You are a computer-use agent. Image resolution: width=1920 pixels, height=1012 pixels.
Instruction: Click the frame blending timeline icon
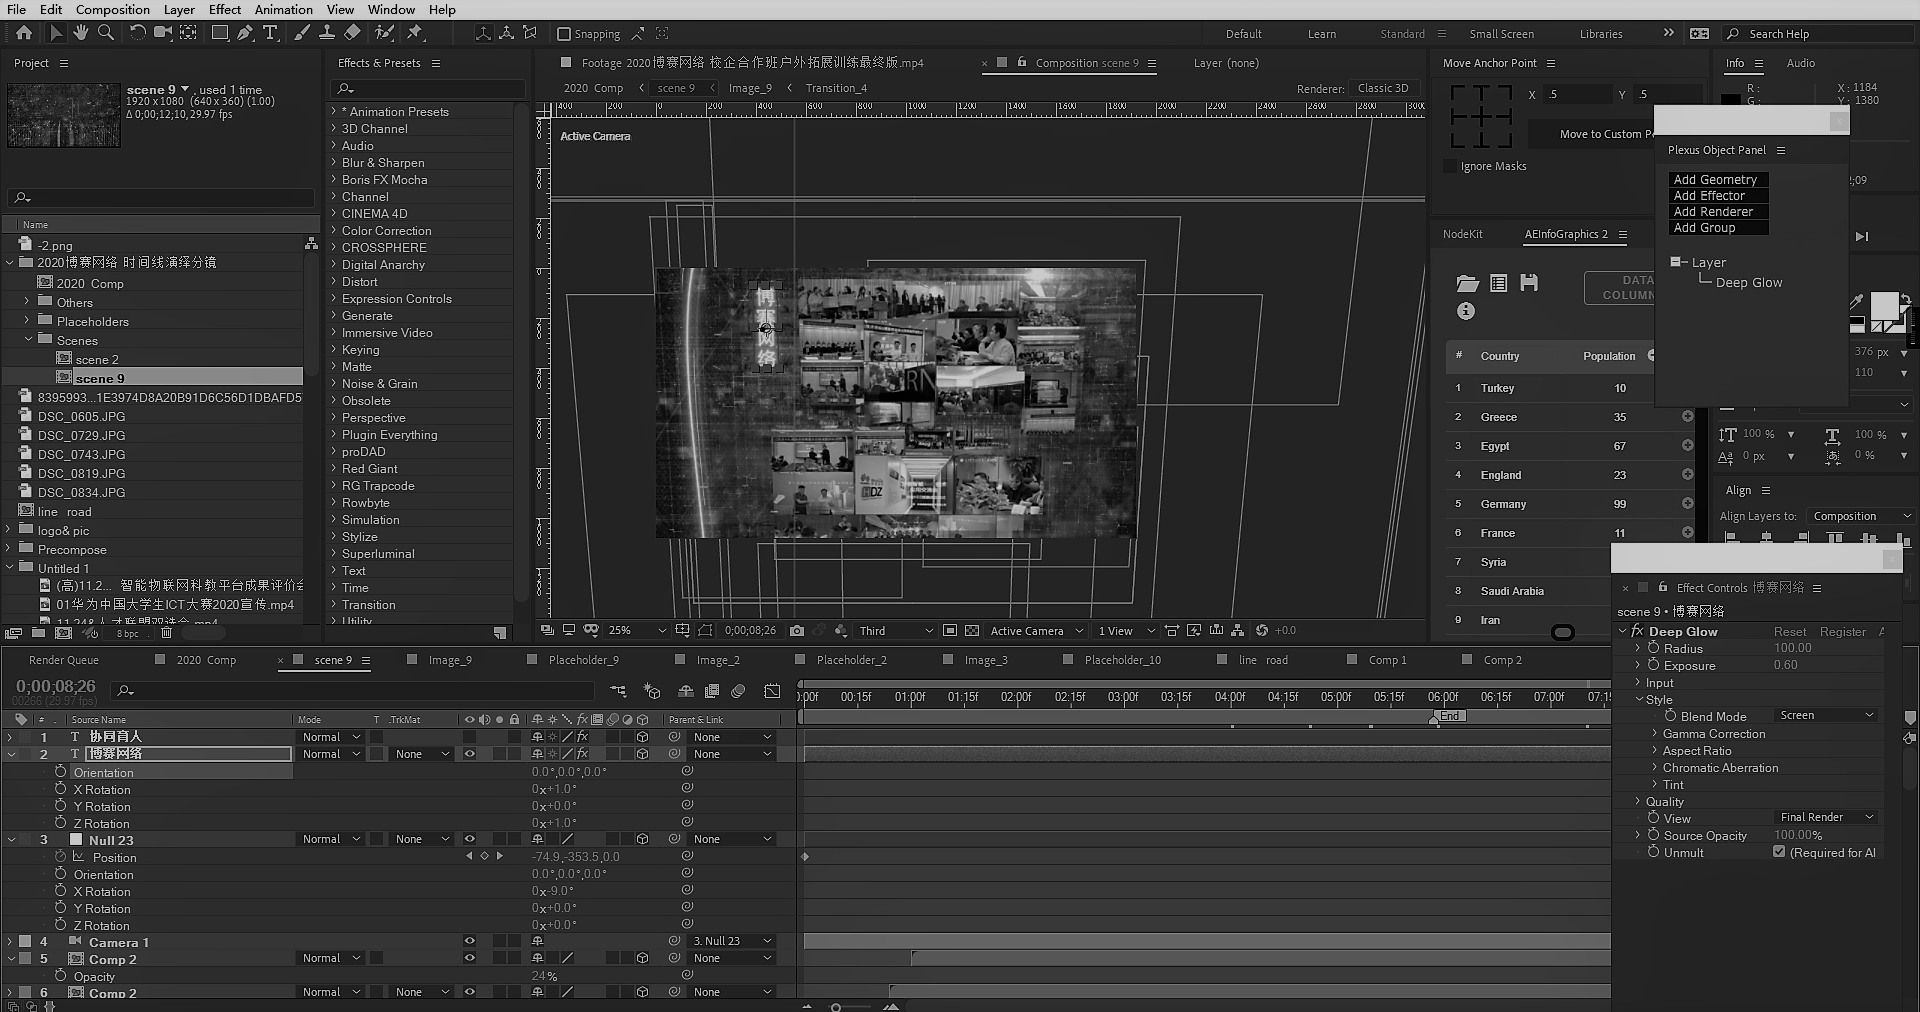pyautogui.click(x=712, y=691)
